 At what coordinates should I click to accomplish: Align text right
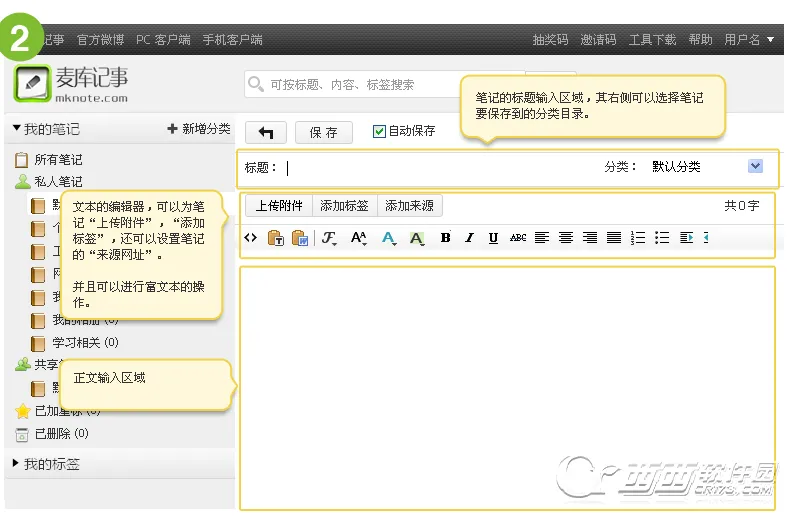click(590, 237)
